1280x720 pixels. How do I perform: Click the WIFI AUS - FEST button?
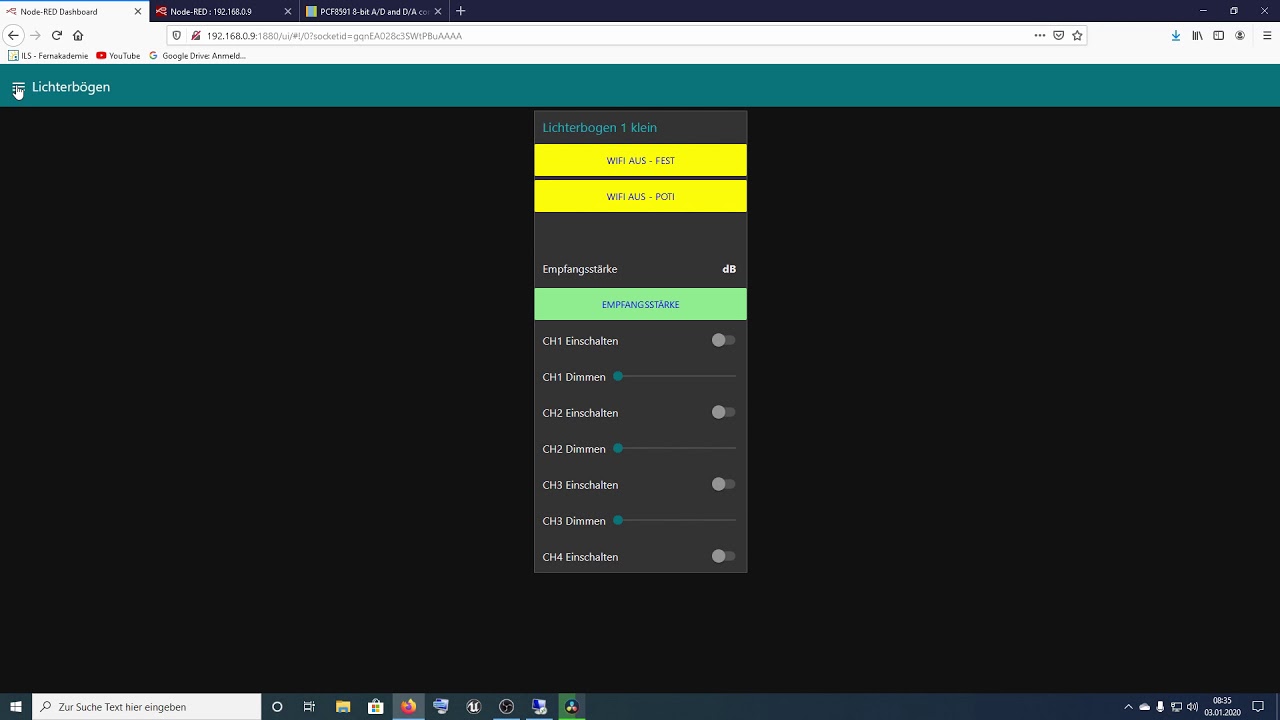tap(640, 160)
